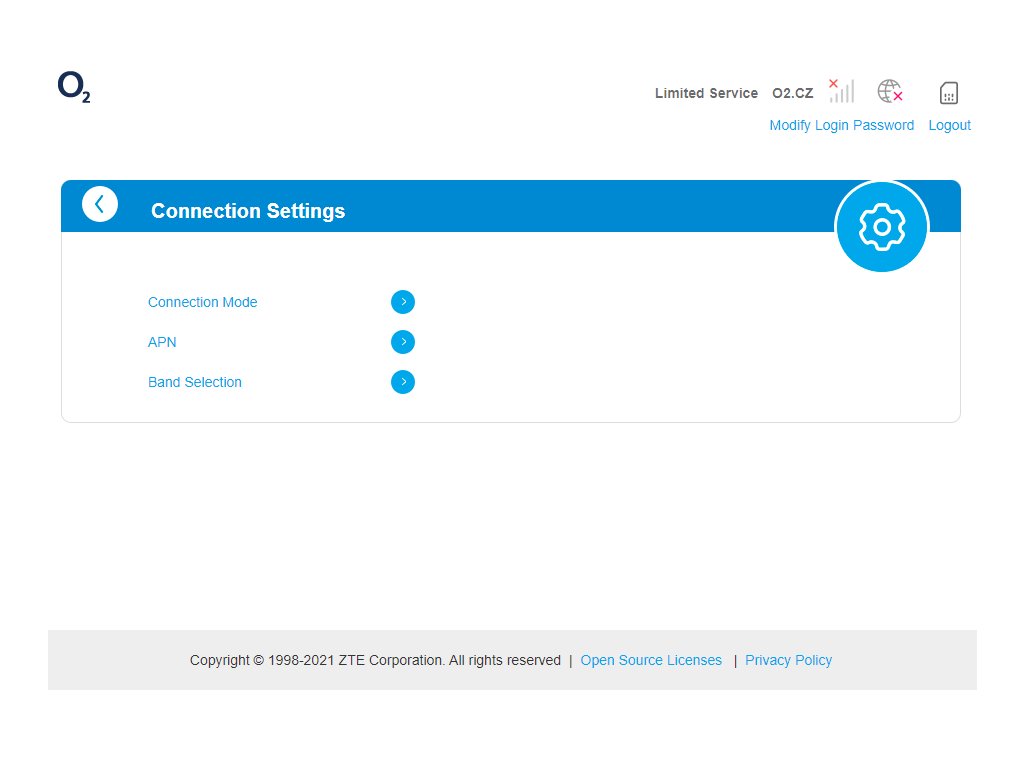Viewport: 1024px width, 768px height.
Task: Open the Connection Mode settings link
Action: click(202, 302)
